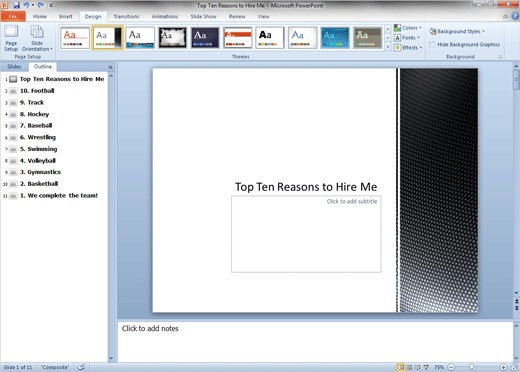Screen dimensions: 520x372
Task: Click slide icon next to '4. Volleyball'
Action: (x=13, y=161)
